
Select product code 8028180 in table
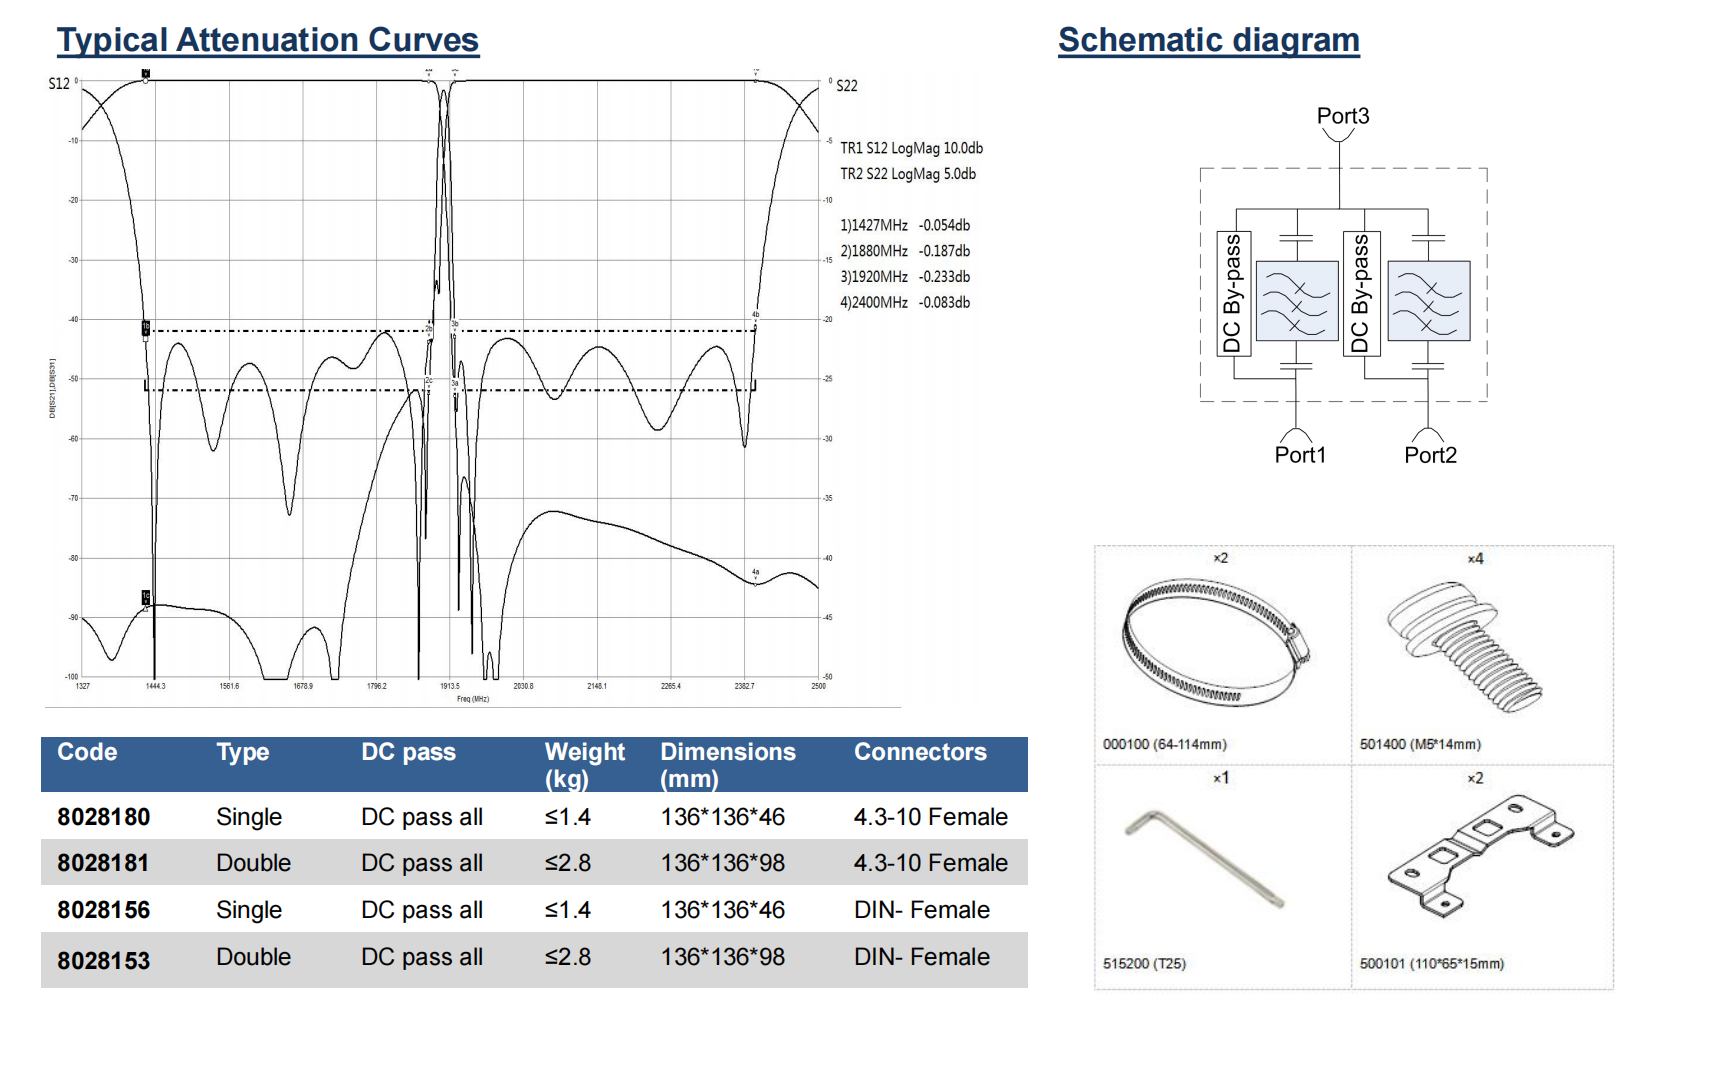[103, 817]
